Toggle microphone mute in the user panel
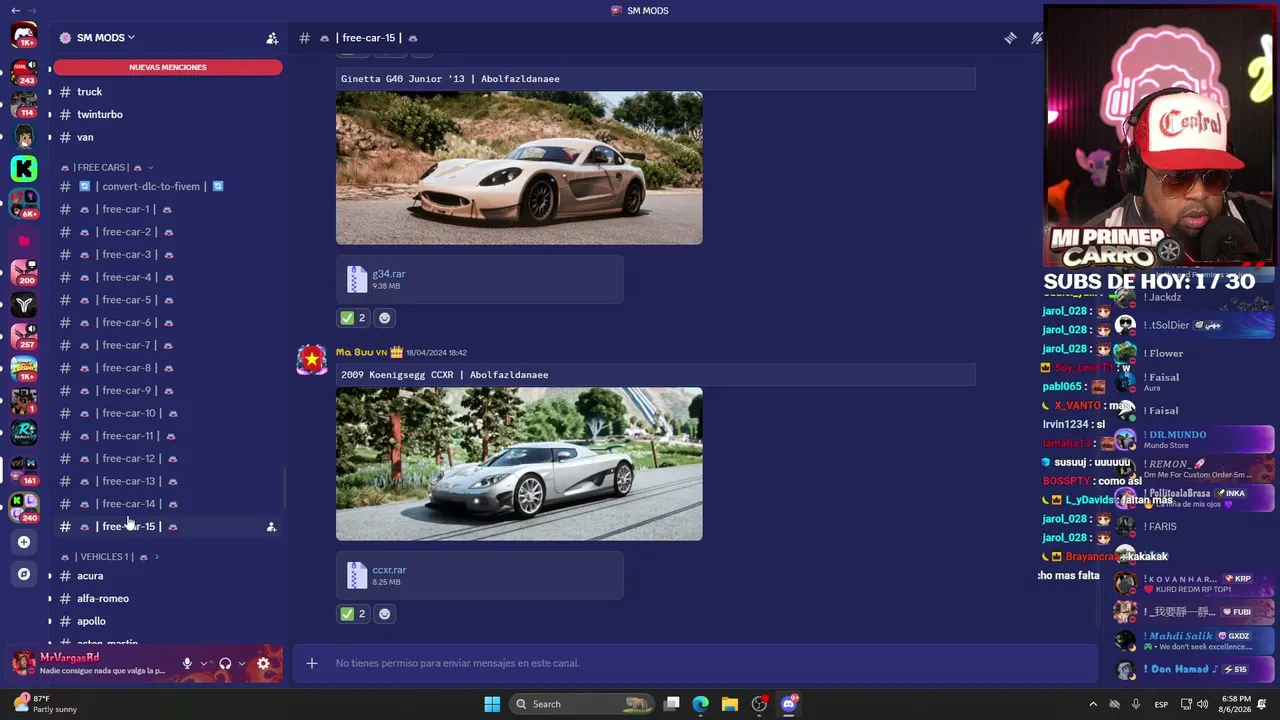 (187, 663)
